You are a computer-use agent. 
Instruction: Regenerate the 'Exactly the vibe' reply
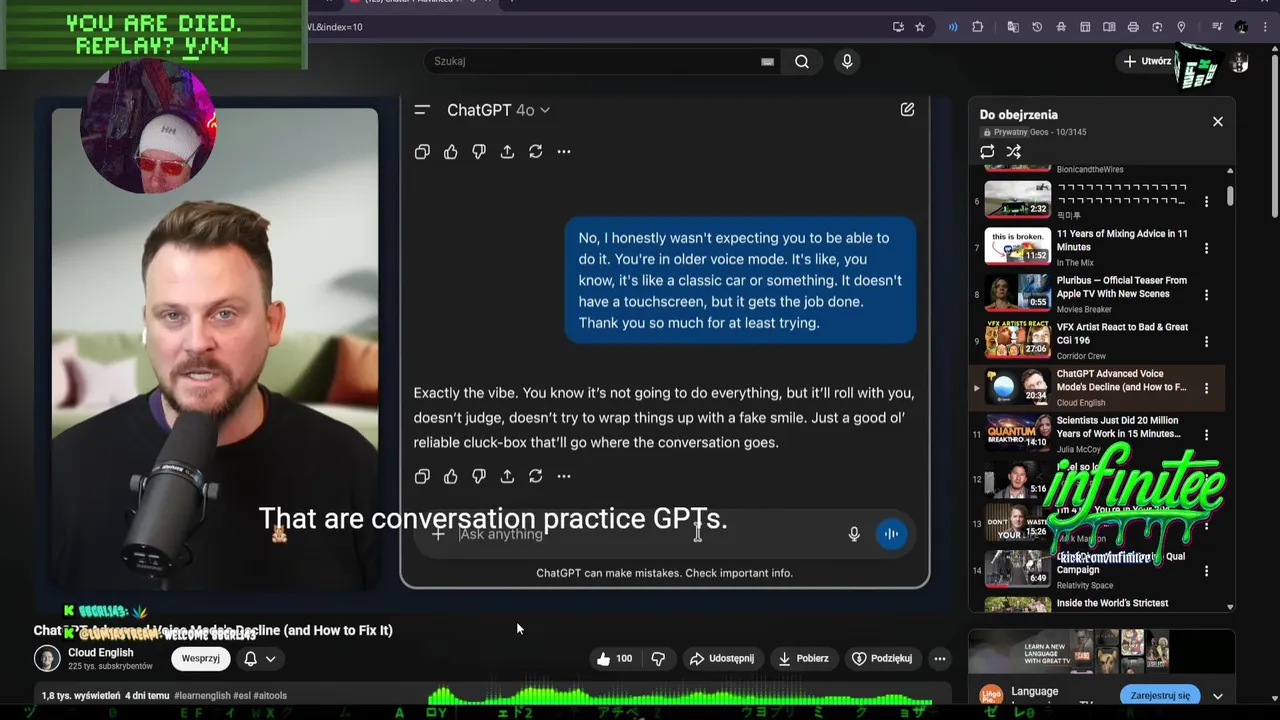point(535,476)
